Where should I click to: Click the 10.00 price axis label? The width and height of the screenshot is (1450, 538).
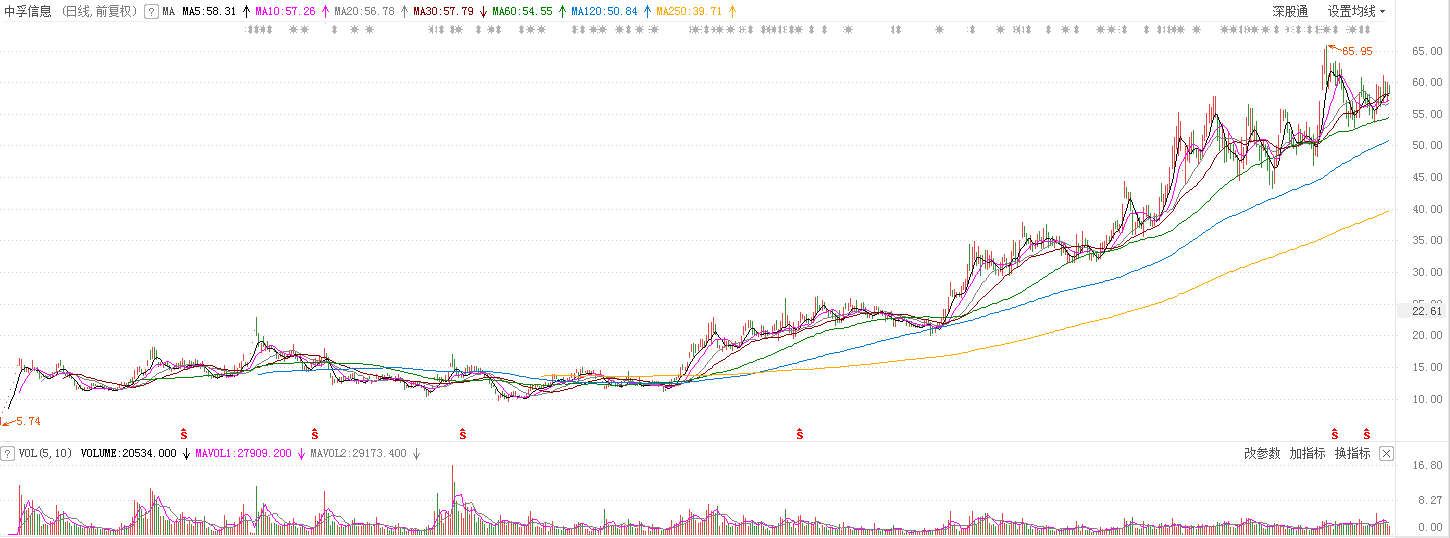[1427, 400]
